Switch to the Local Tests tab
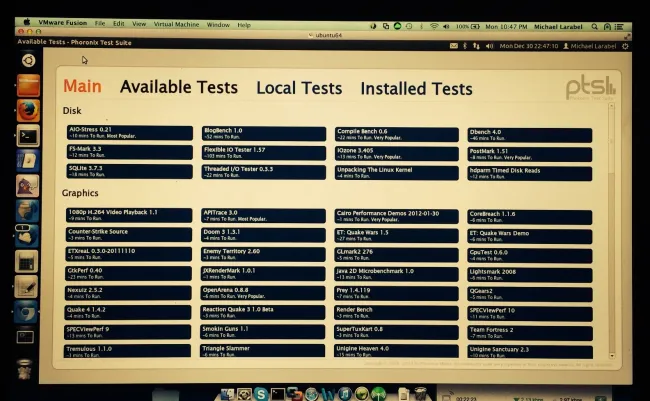The image size is (650, 401). pyautogui.click(x=299, y=88)
